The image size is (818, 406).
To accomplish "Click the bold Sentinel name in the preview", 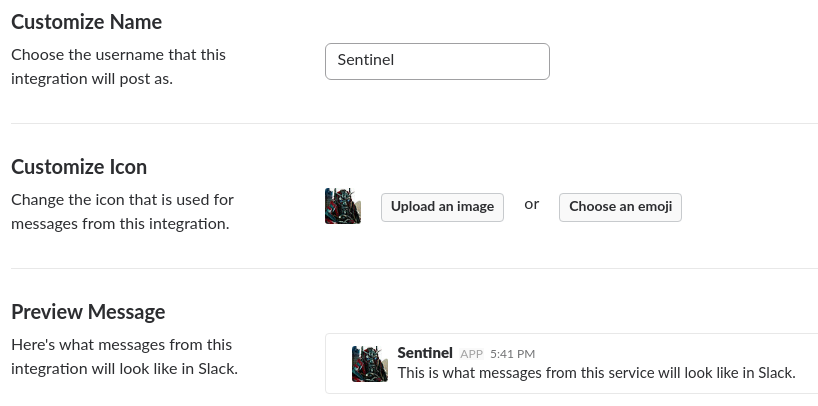I will [425, 353].
